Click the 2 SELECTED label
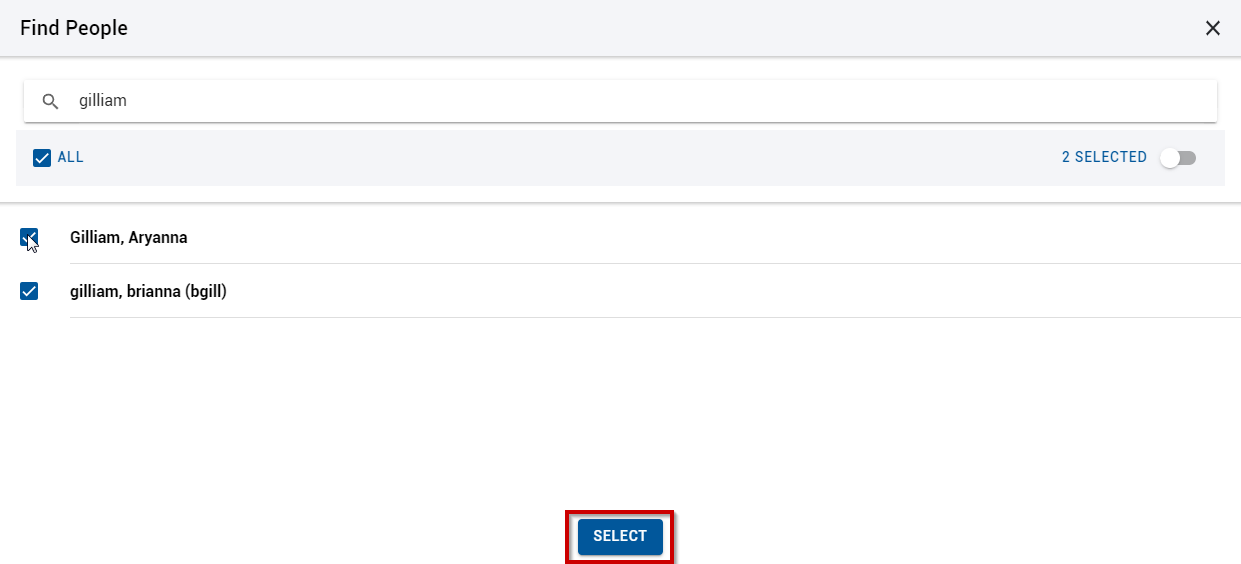Screen dimensions: 1241x564 (x=1104, y=157)
